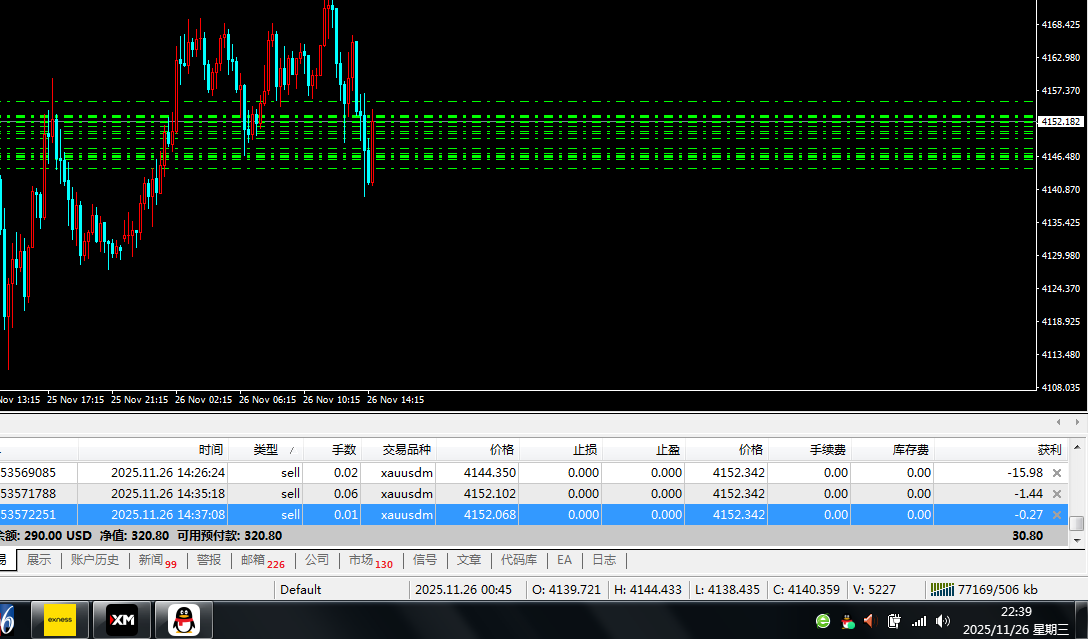Launch QQ penguin icon in taskbar
Screen dimensions: 1088x639
pos(183,621)
